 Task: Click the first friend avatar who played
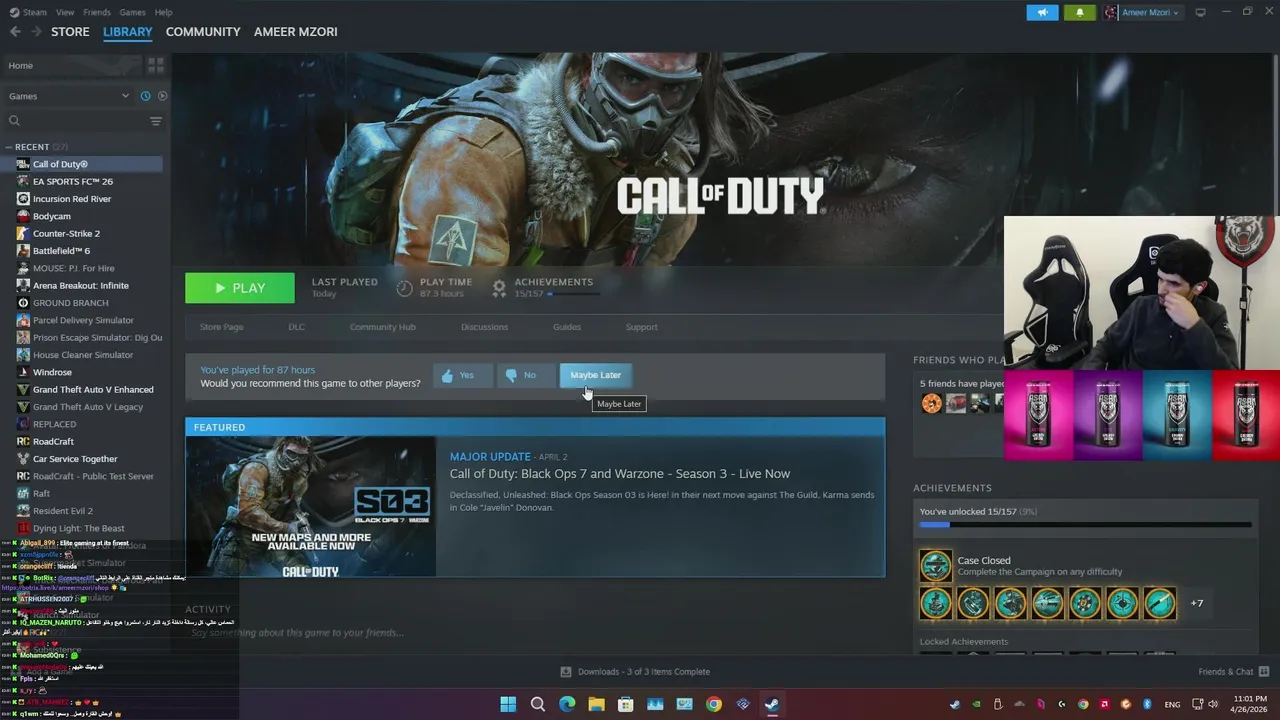[931, 403]
